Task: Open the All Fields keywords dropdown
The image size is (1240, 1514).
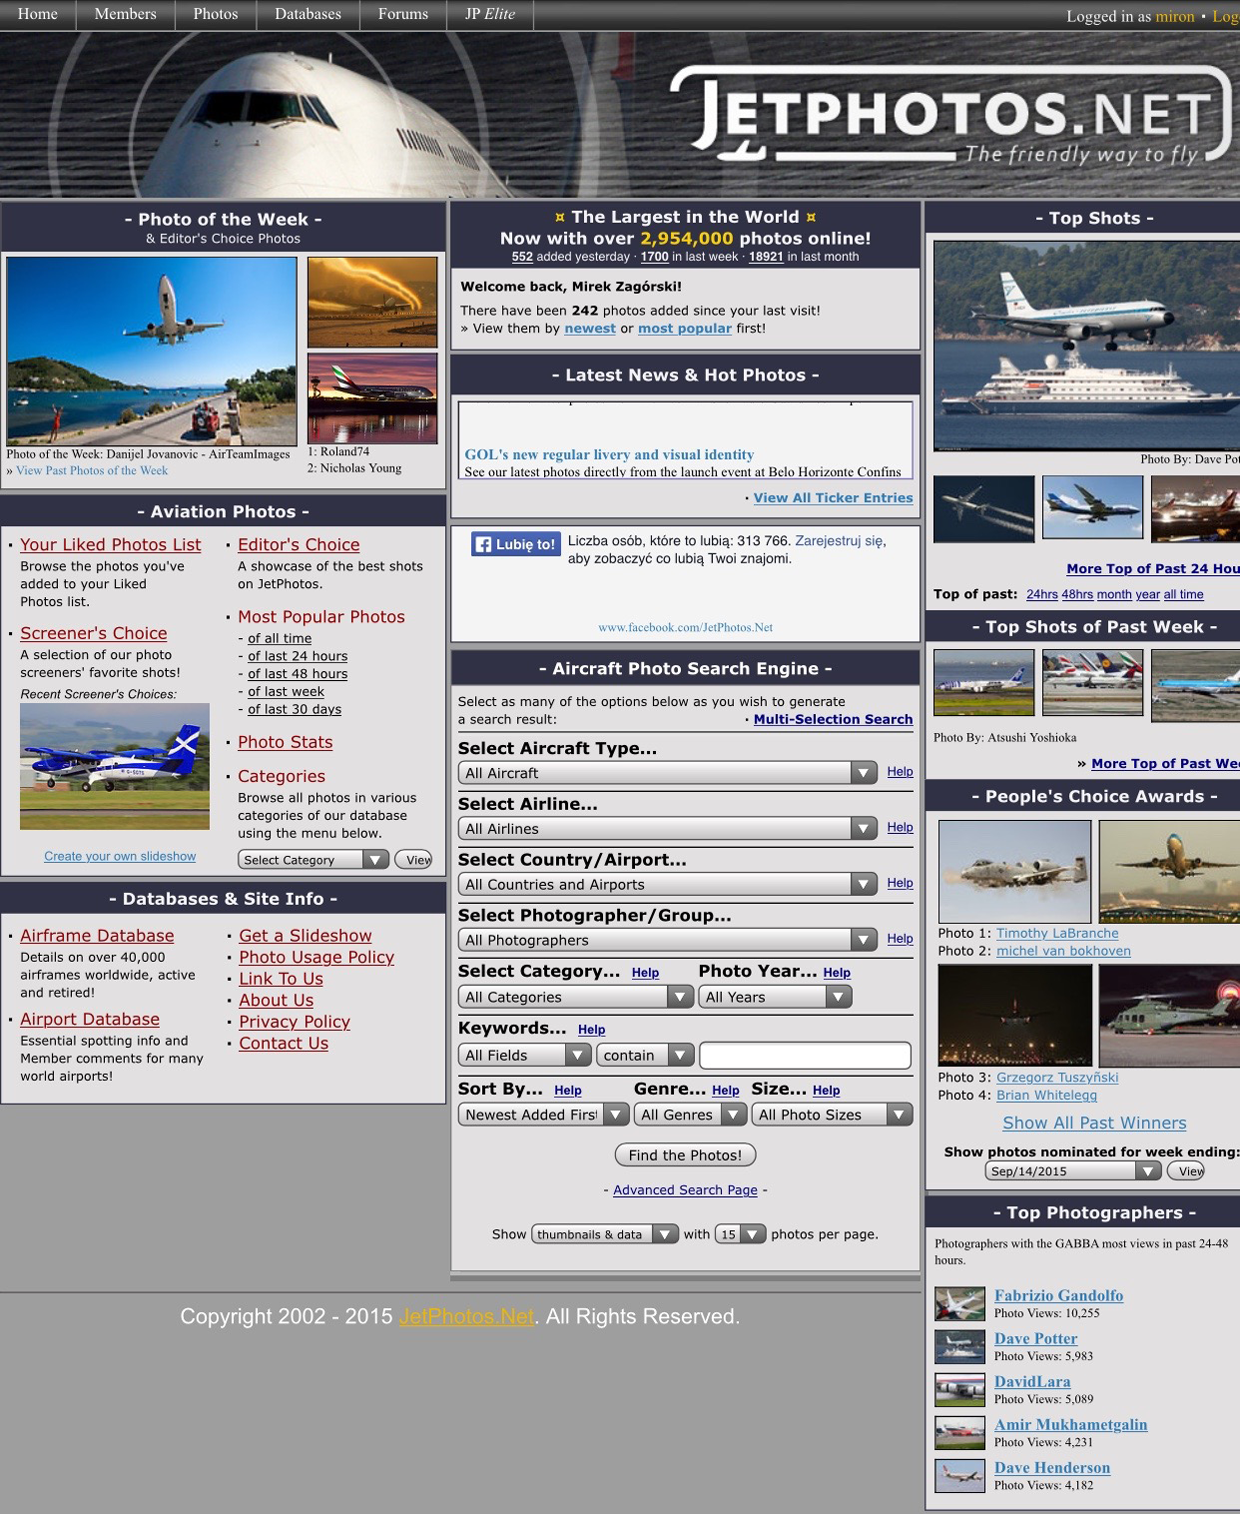Action: point(525,1055)
